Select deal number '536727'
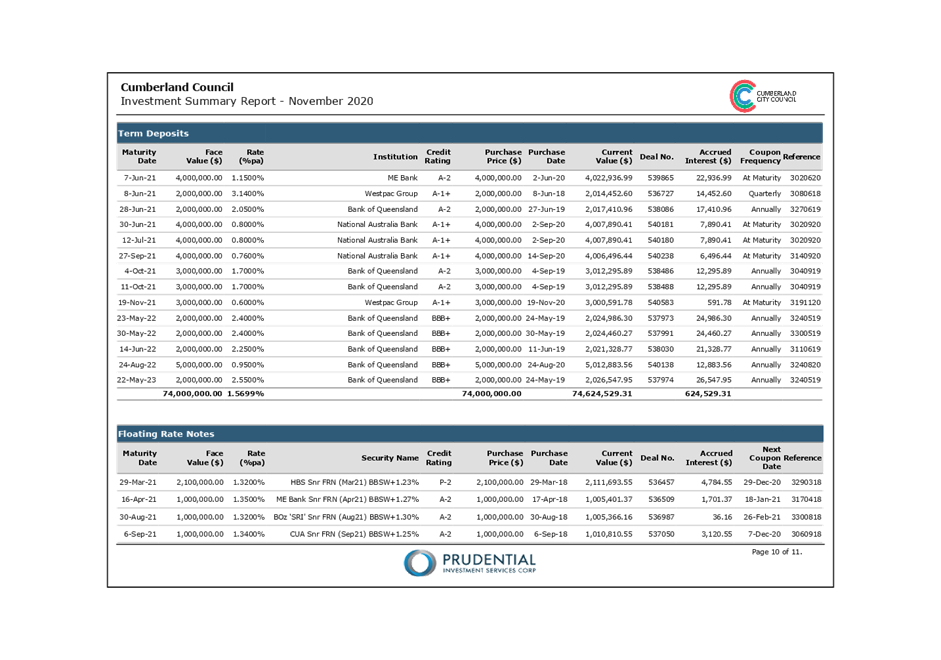 click(660, 194)
